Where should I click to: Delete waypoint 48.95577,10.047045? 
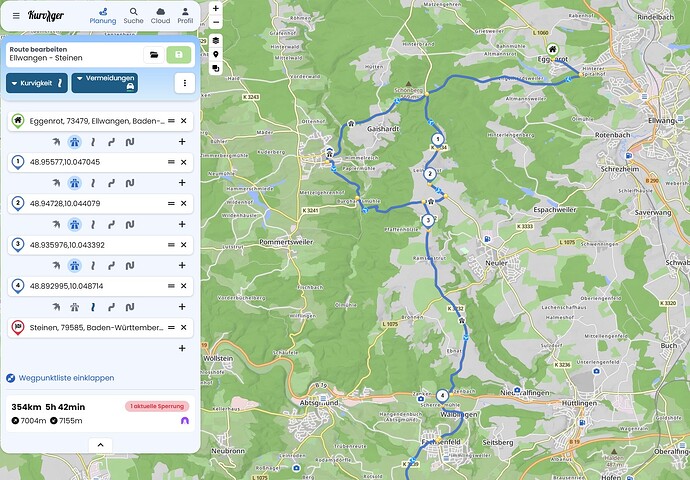click(x=184, y=162)
